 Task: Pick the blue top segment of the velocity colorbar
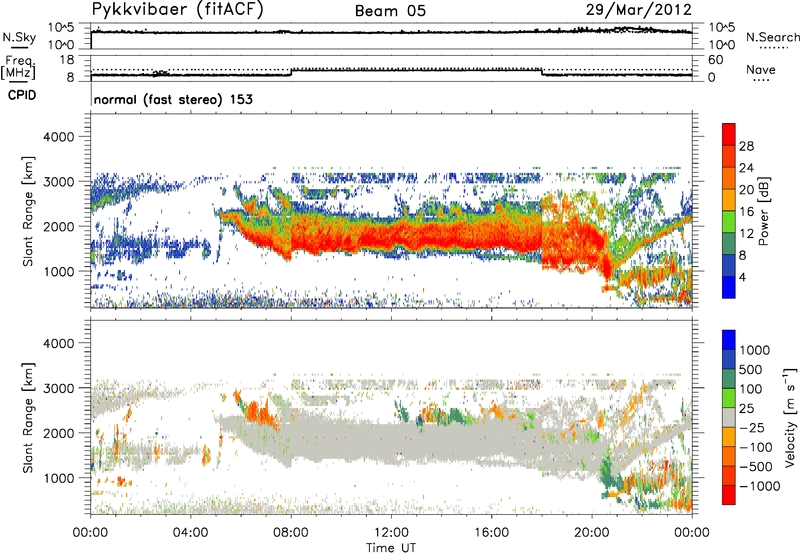(x=729, y=339)
